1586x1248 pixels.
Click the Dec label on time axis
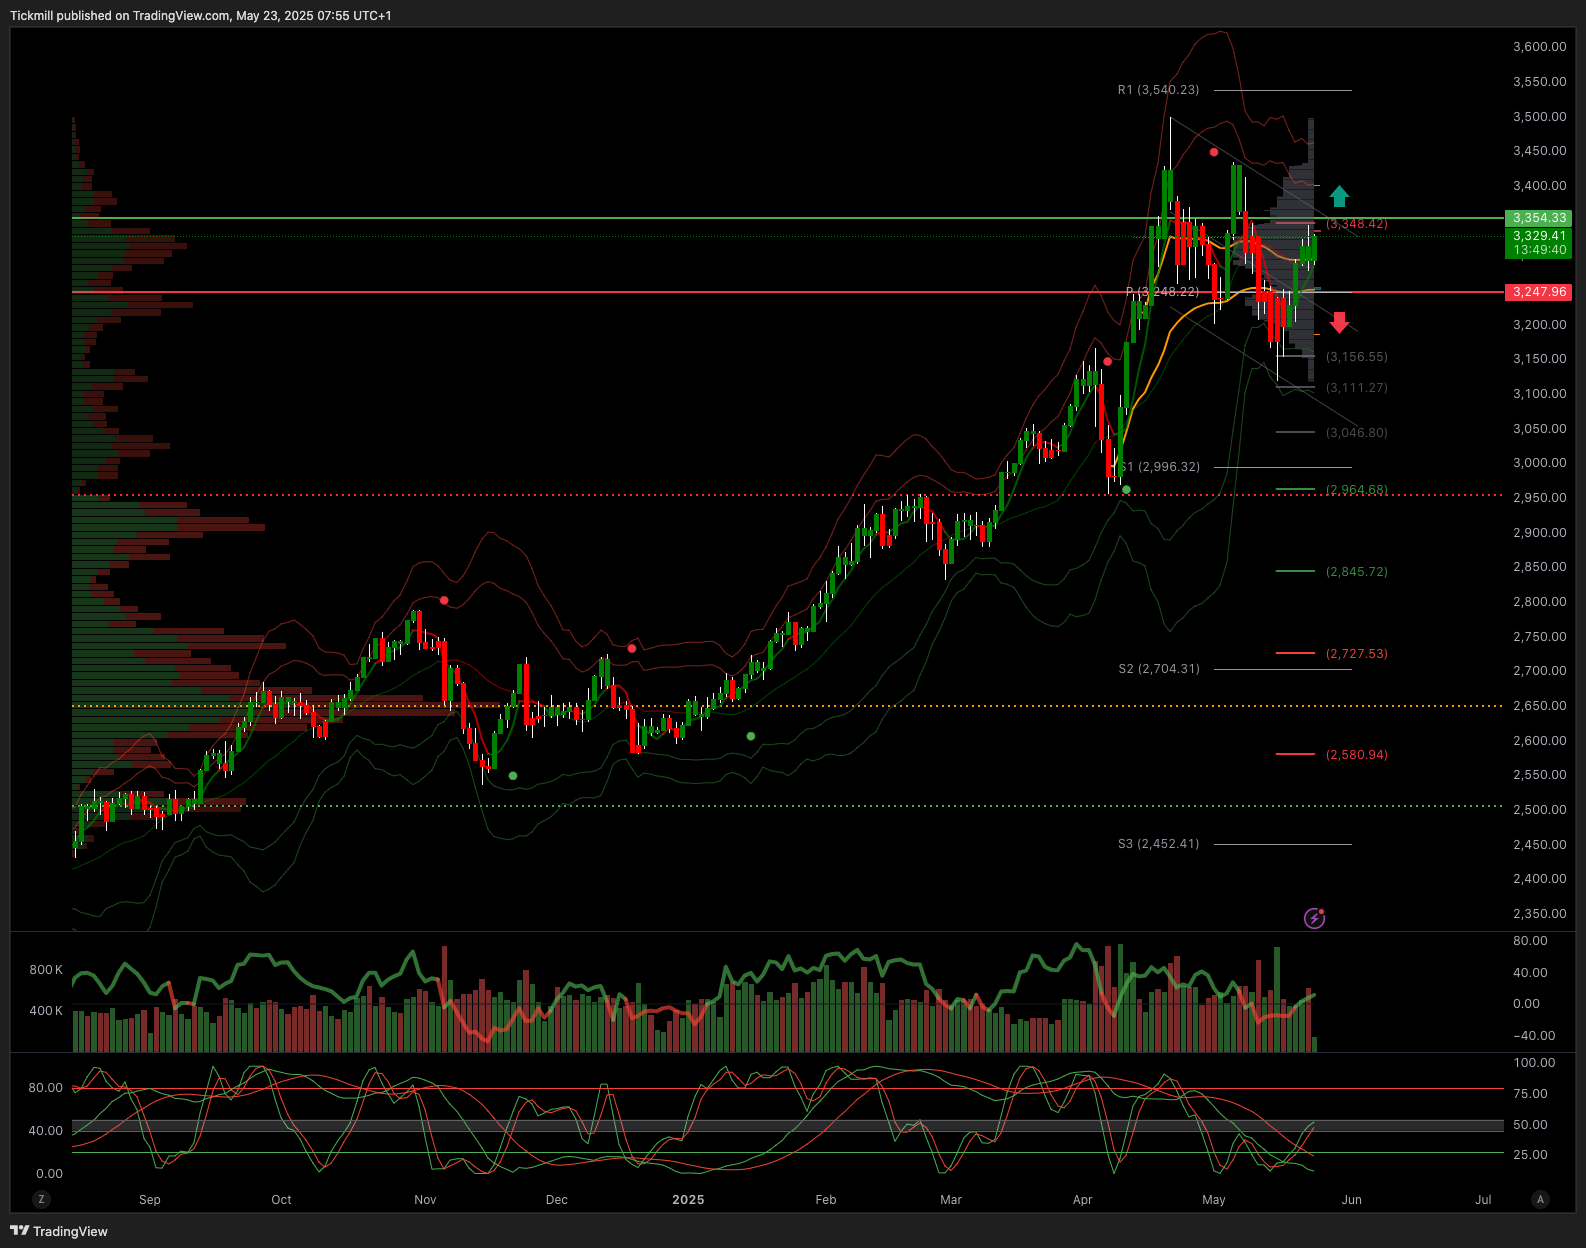pyautogui.click(x=557, y=1200)
